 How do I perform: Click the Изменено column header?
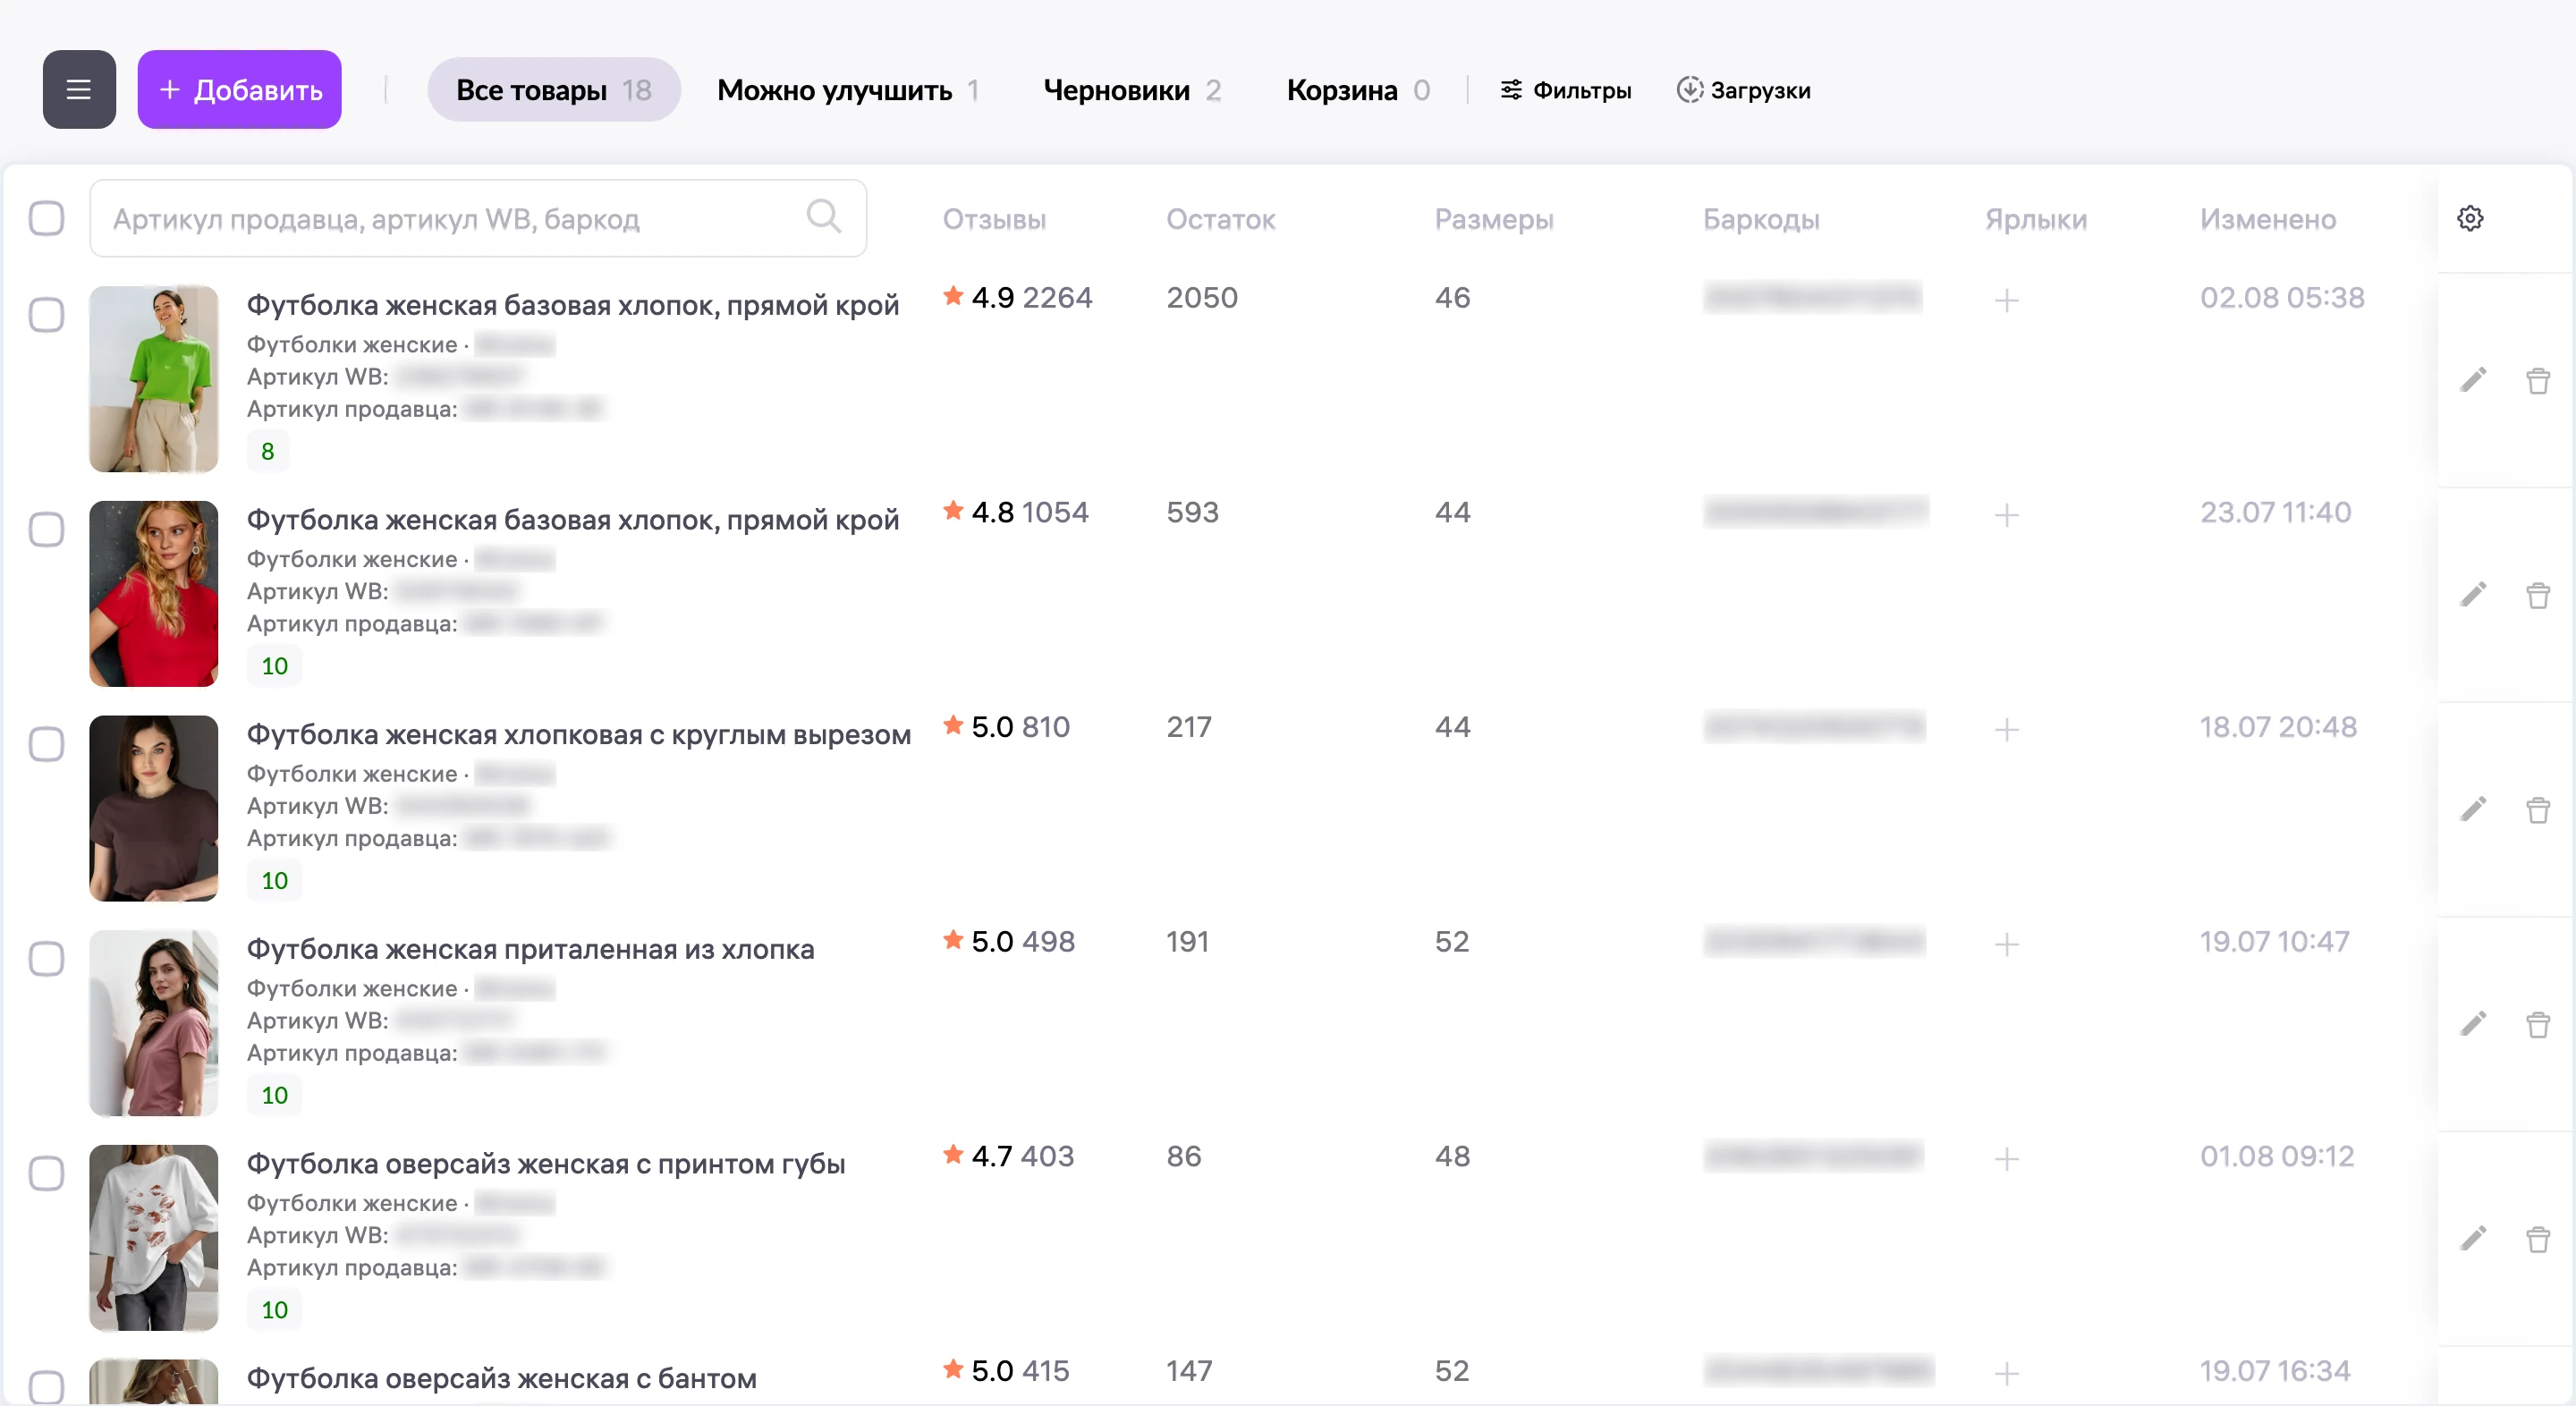click(x=2268, y=219)
